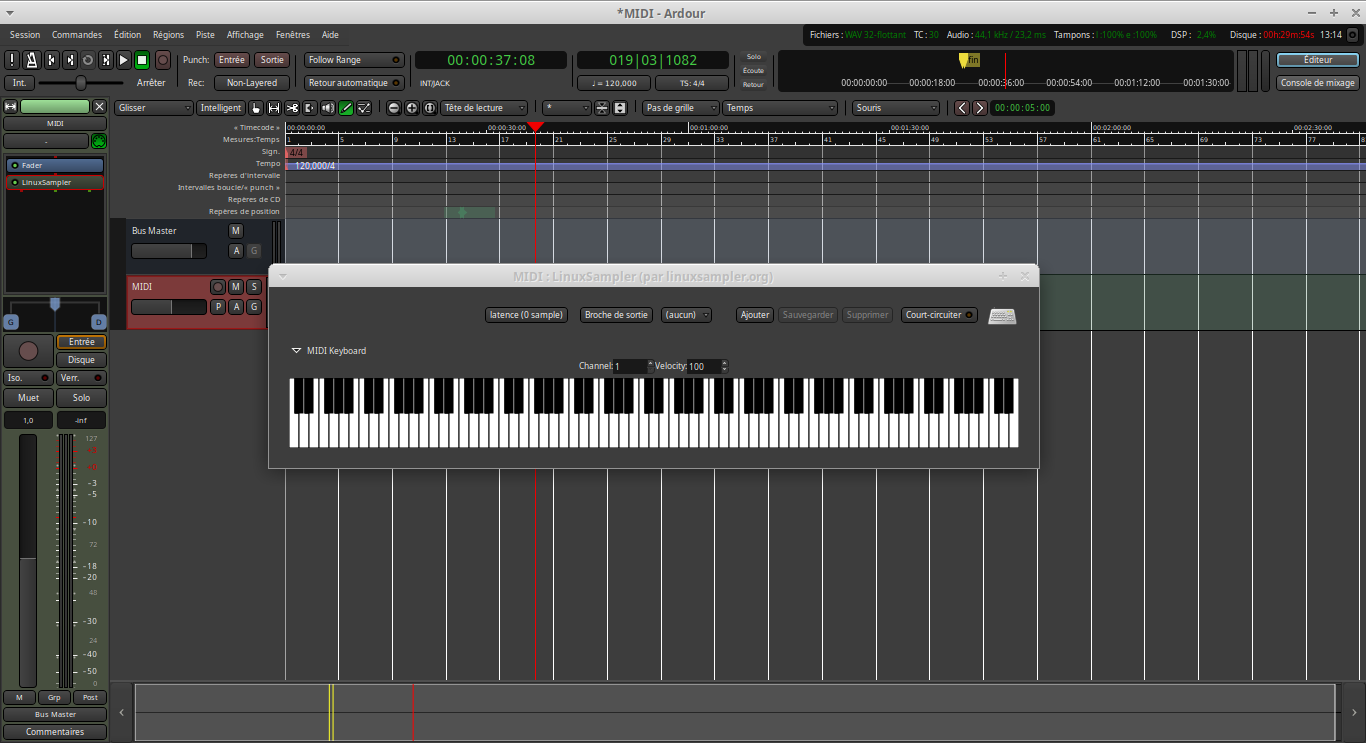The height and width of the screenshot is (743, 1366).
Task: Choose the green pencil draw tool
Action: (346, 108)
